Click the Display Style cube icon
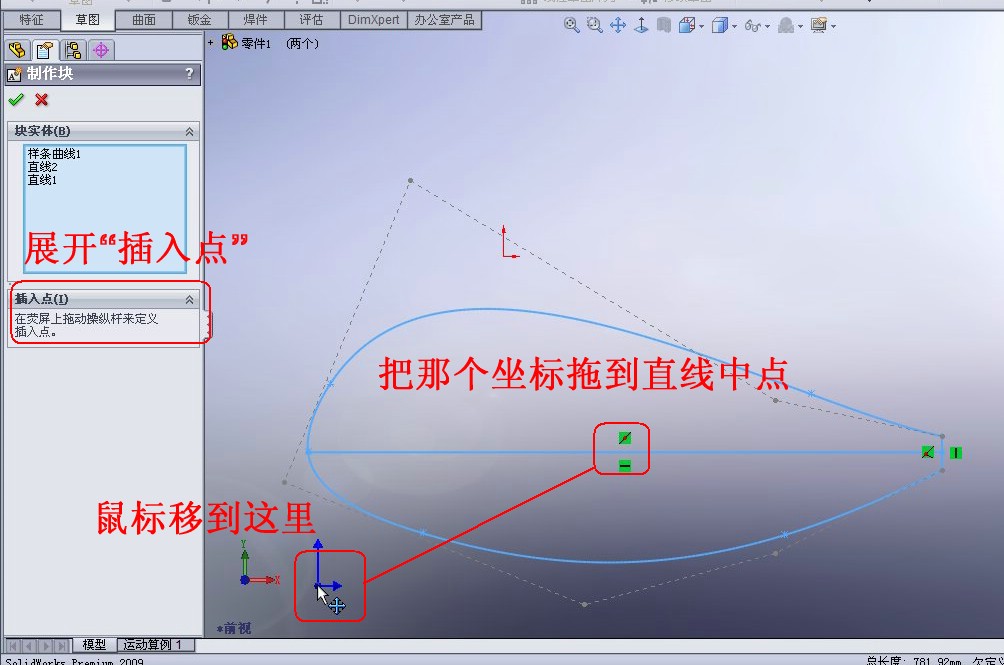 click(x=720, y=26)
